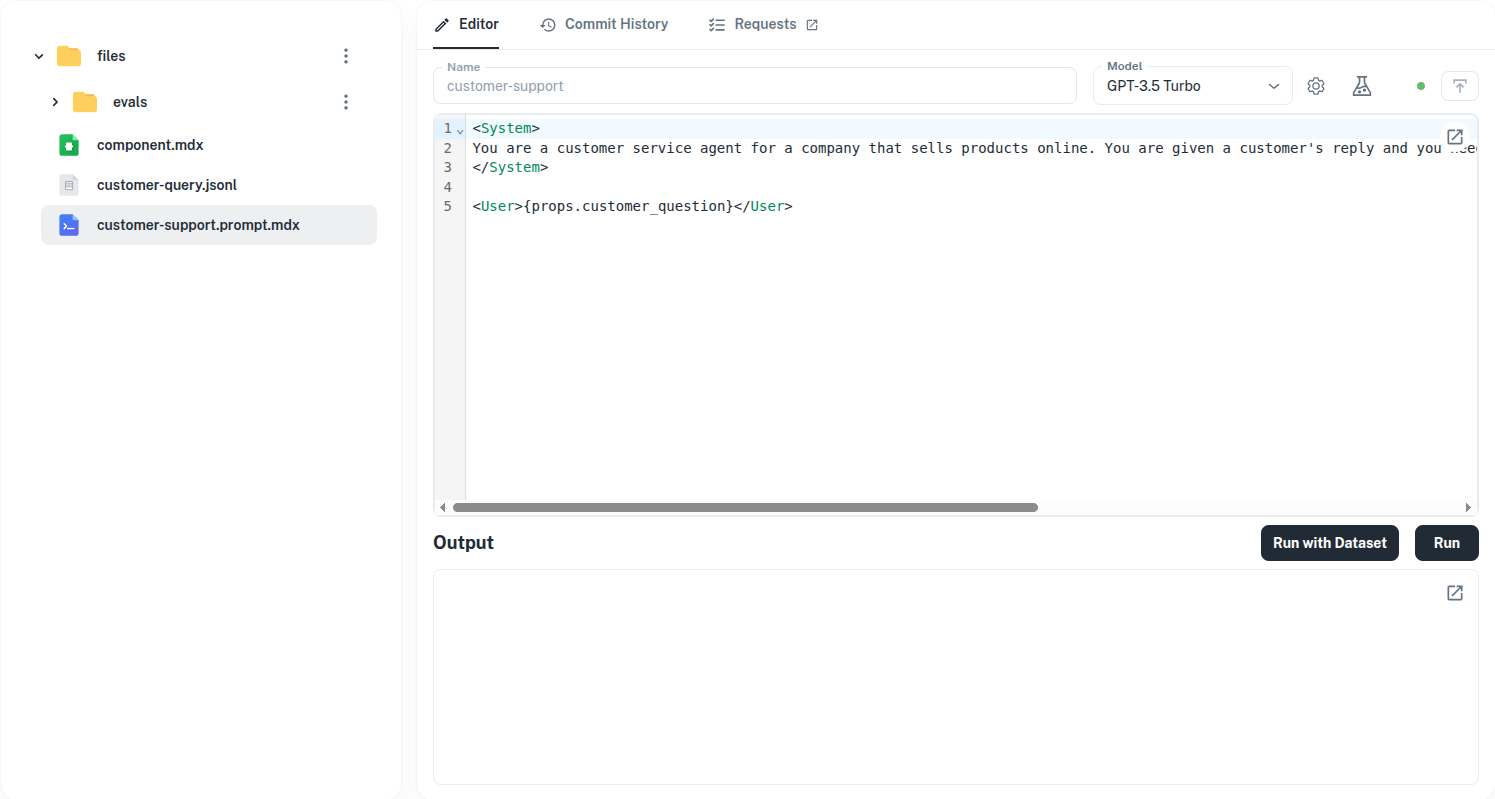Click the props.customer_question text on line 5
The height and width of the screenshot is (799, 1495).
(x=629, y=206)
